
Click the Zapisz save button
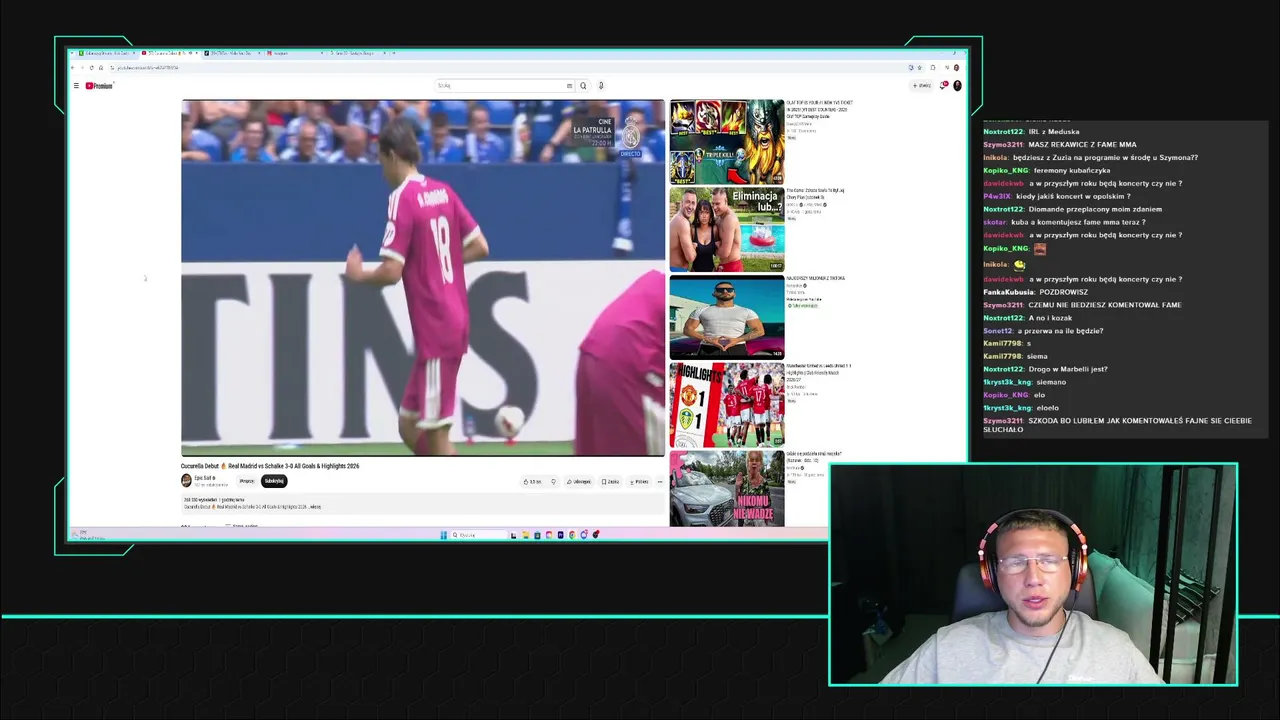pyautogui.click(x=610, y=482)
